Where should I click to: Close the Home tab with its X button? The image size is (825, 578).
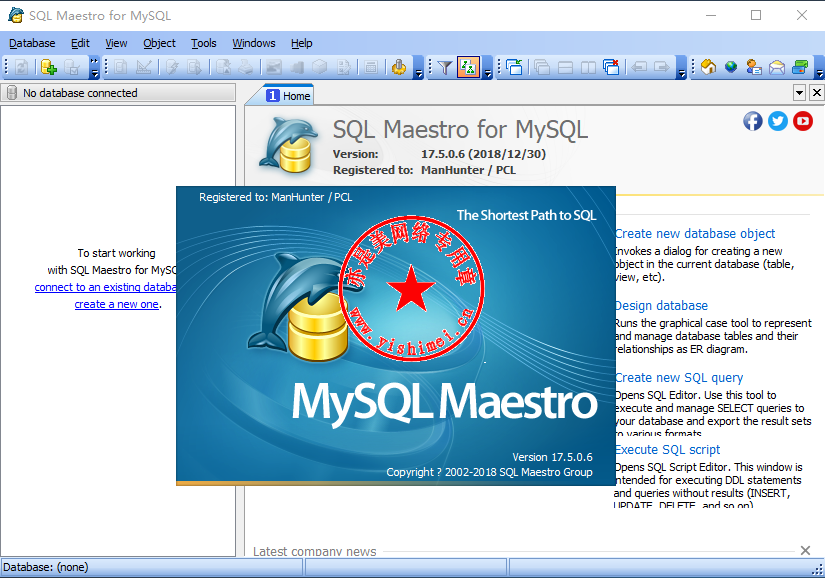tap(817, 93)
